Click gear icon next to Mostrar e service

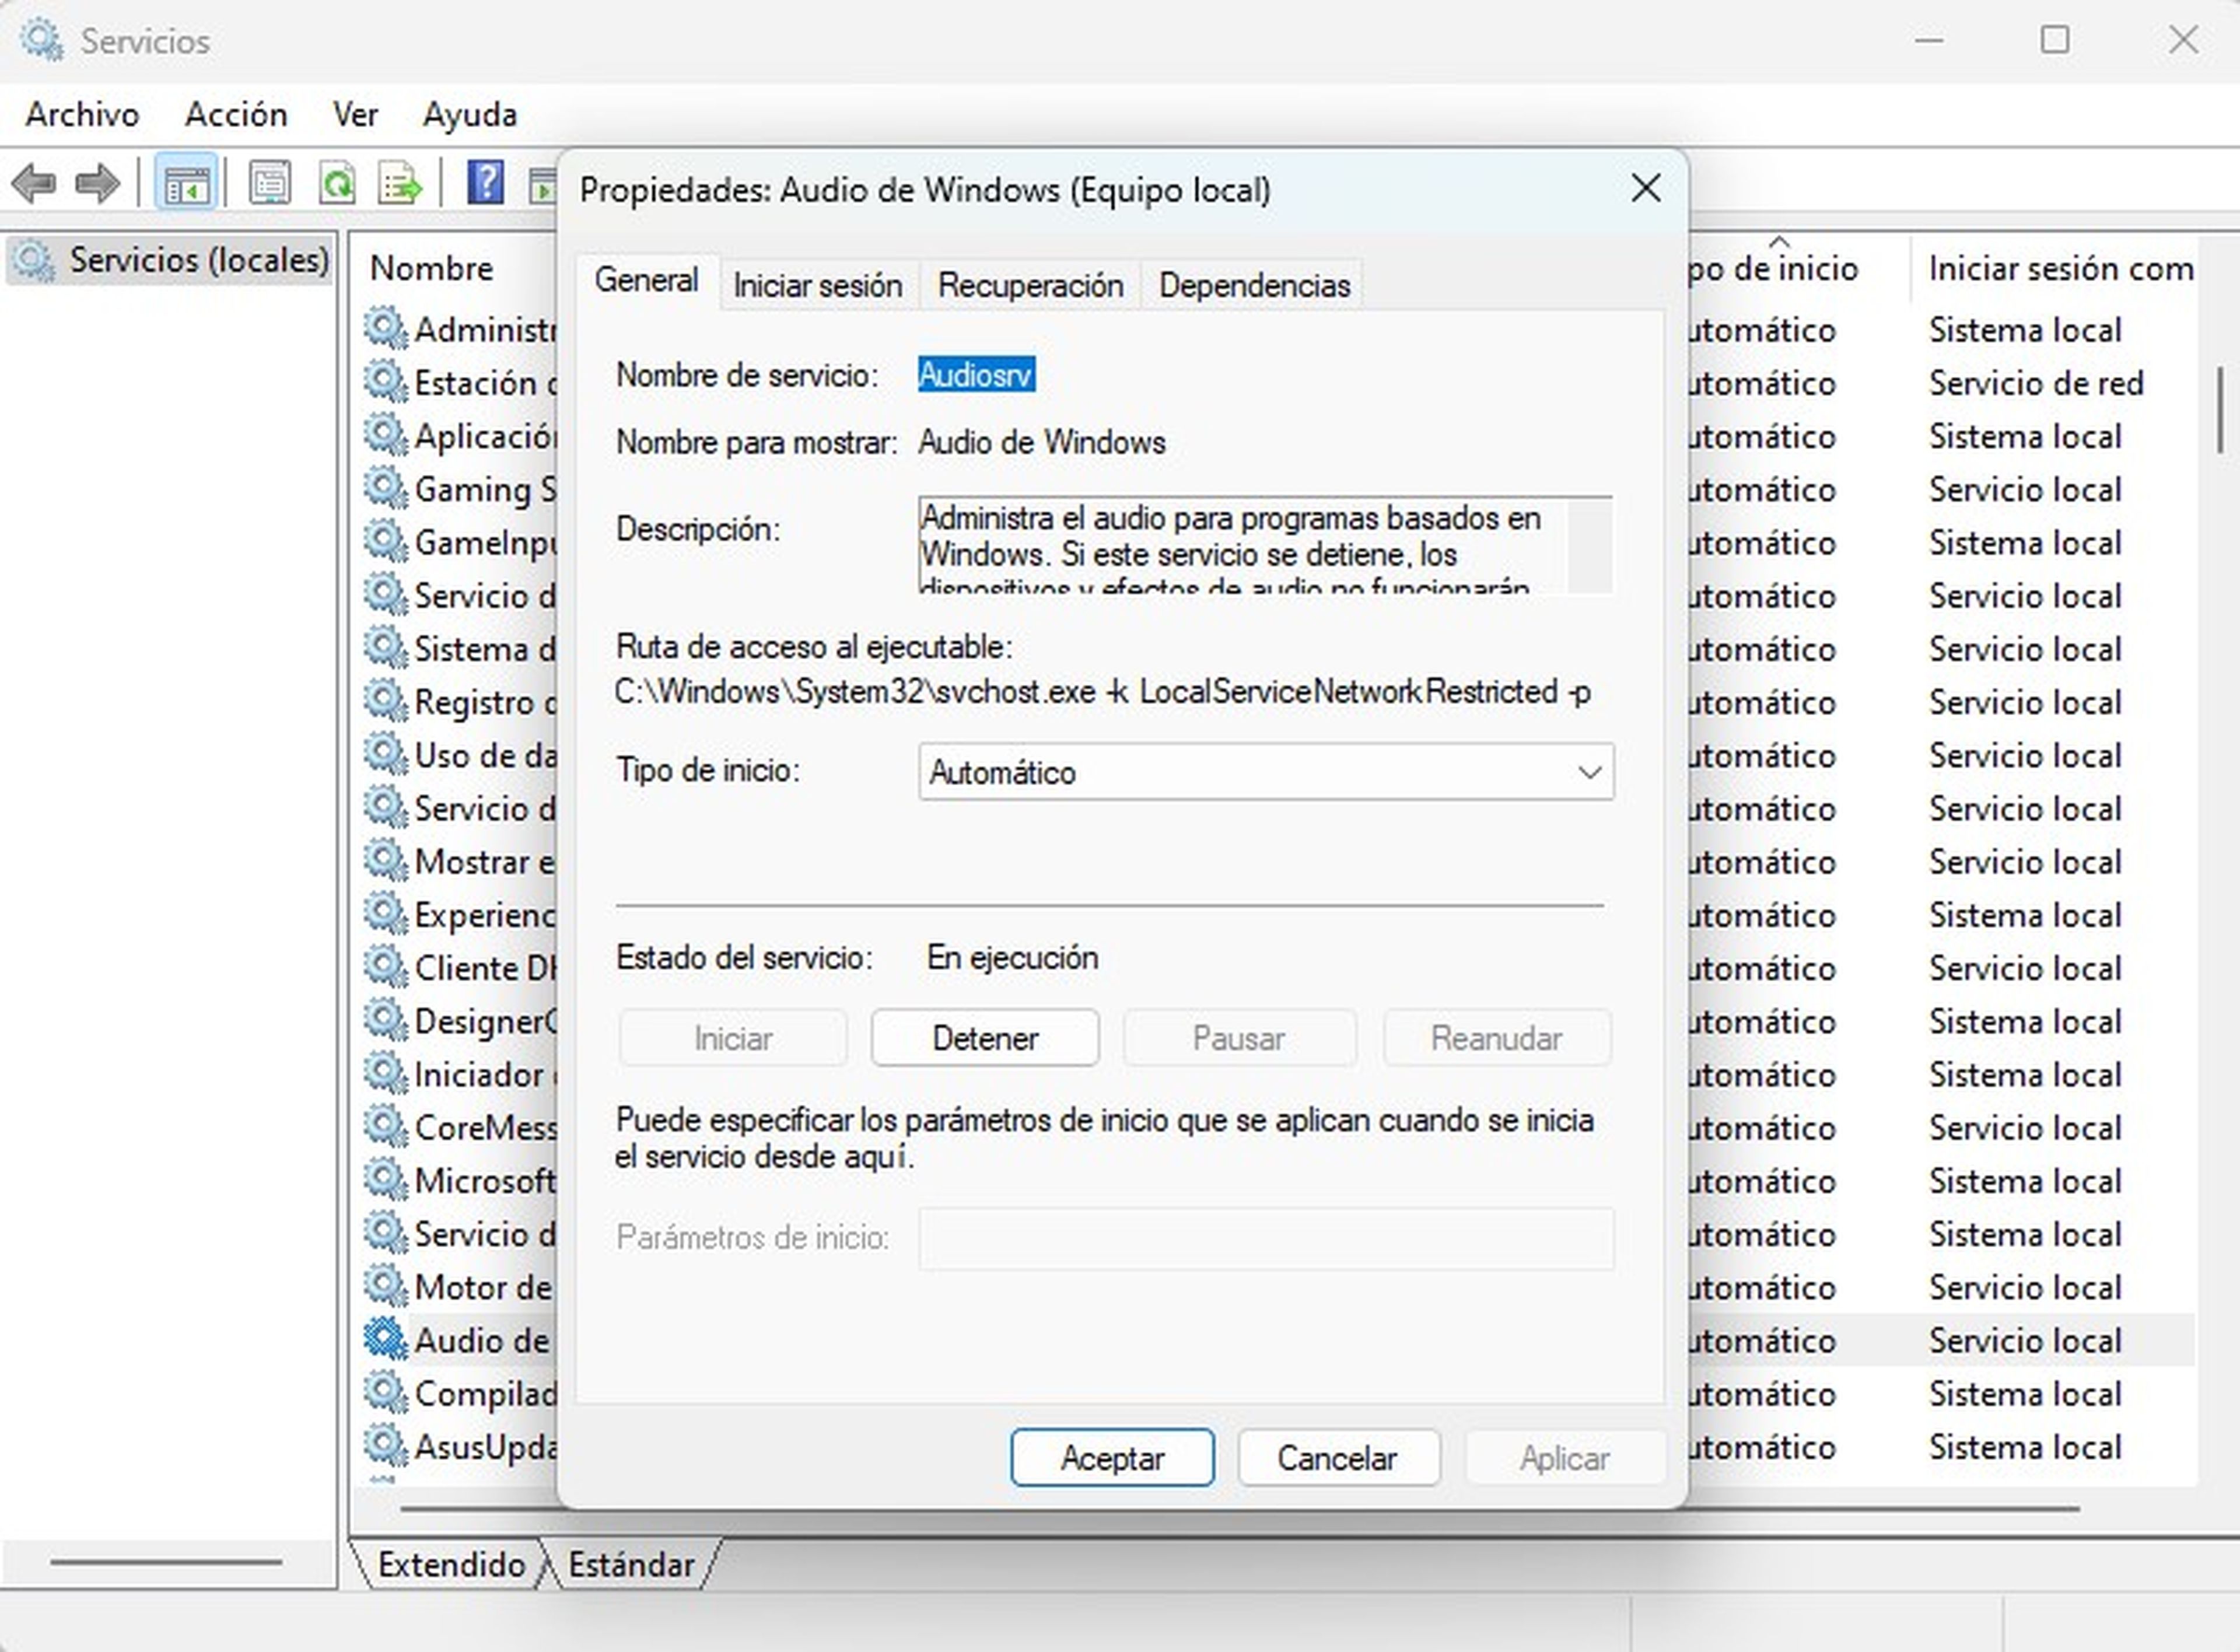click(x=385, y=861)
